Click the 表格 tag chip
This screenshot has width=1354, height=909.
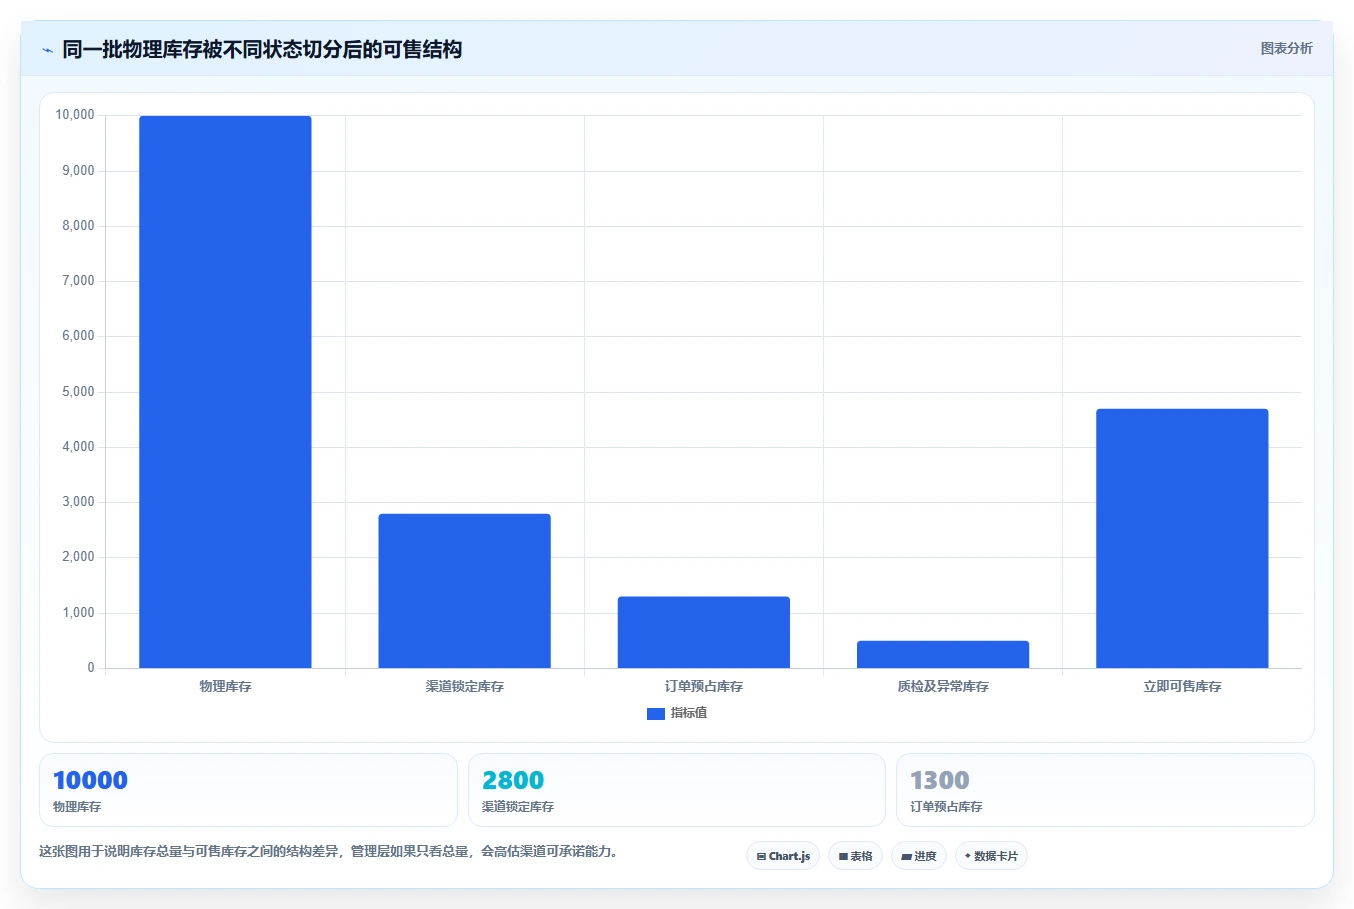tap(855, 856)
